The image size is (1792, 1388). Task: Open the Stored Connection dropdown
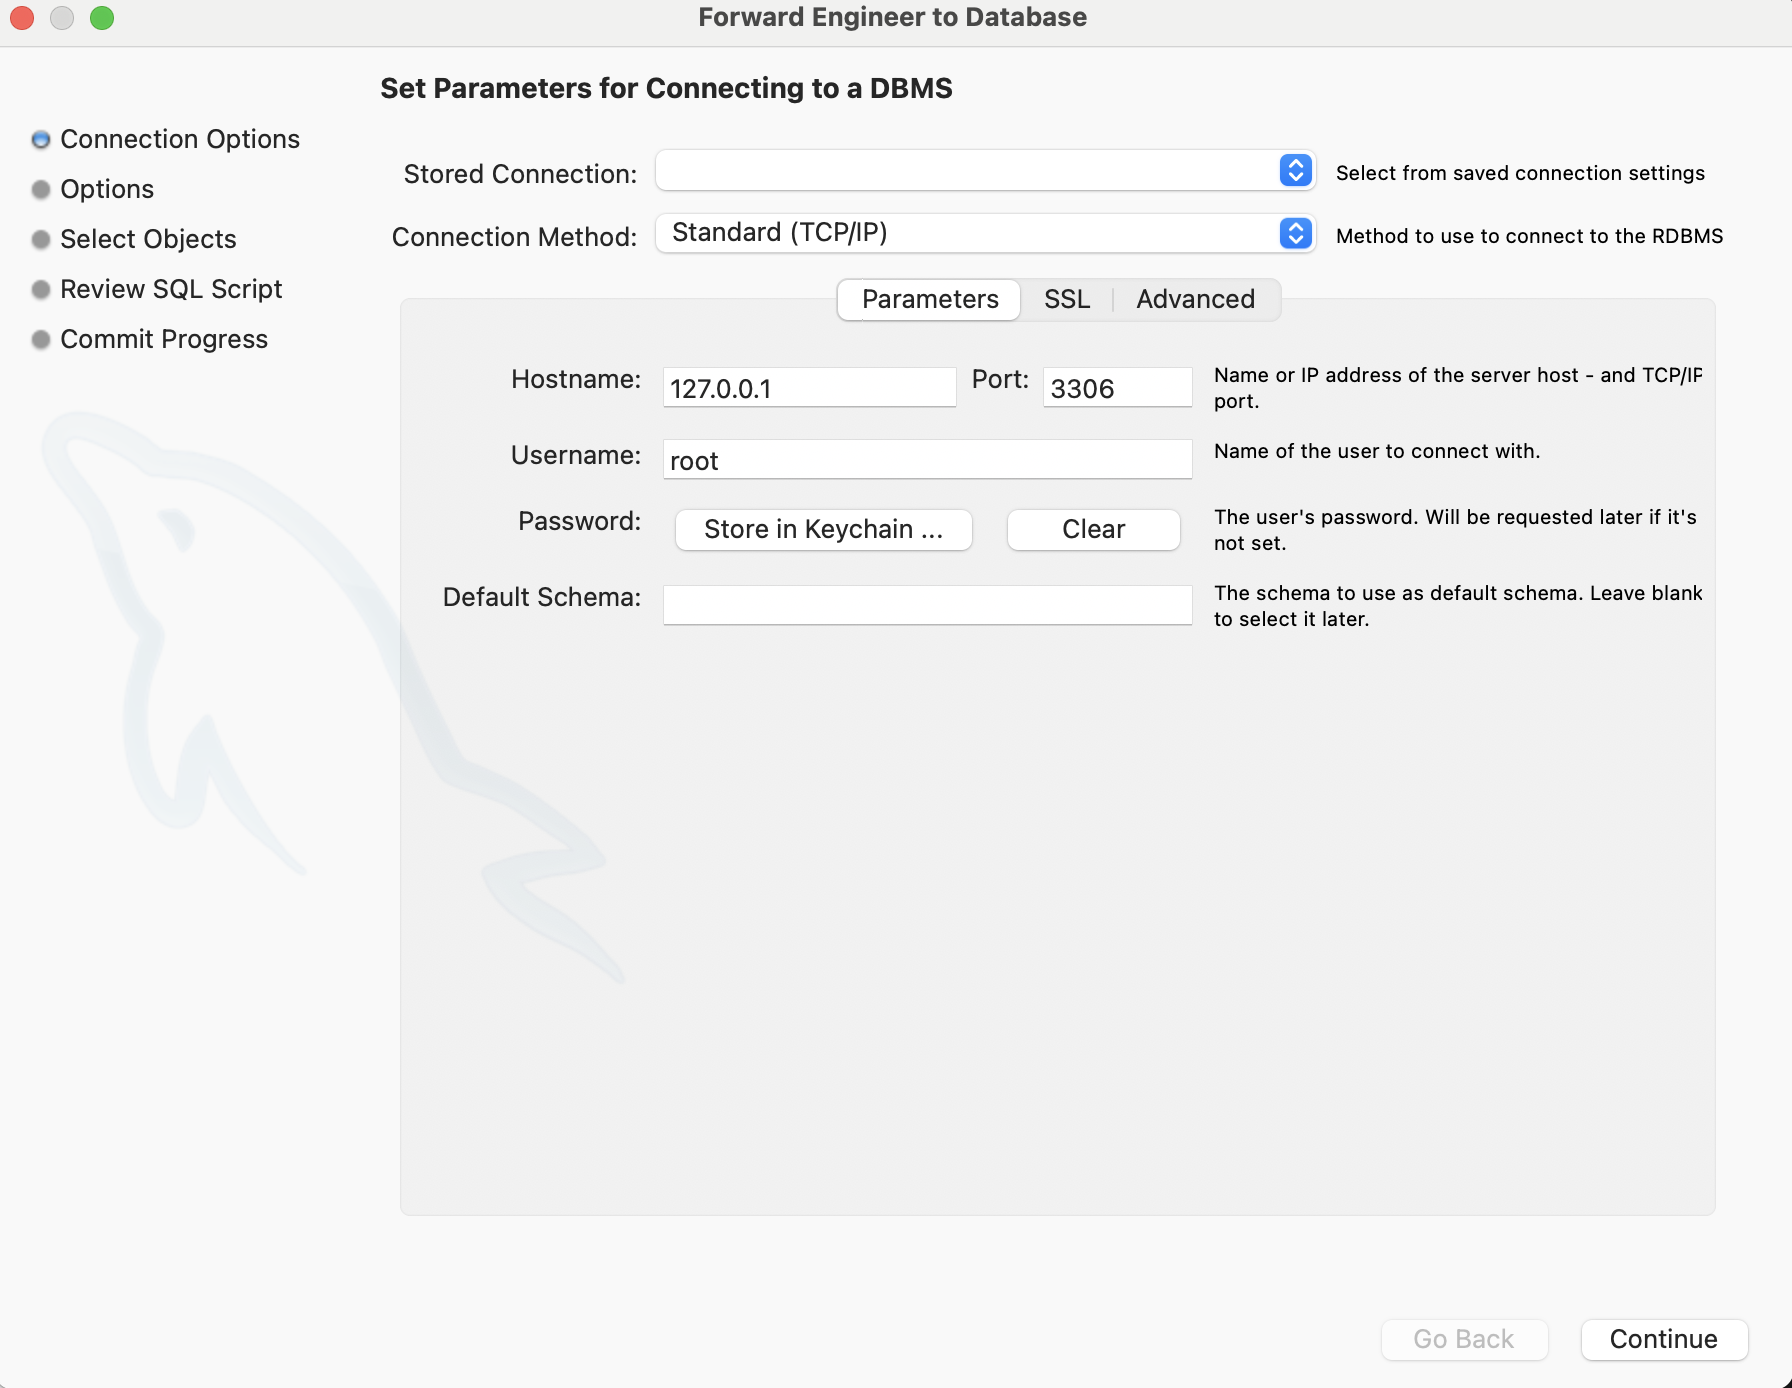click(x=985, y=171)
